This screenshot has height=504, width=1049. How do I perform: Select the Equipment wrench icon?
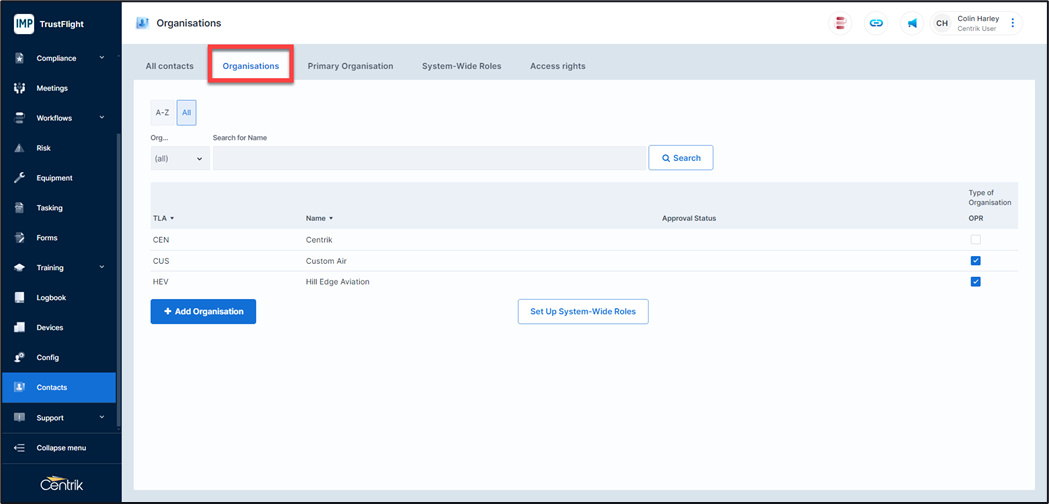tap(19, 178)
